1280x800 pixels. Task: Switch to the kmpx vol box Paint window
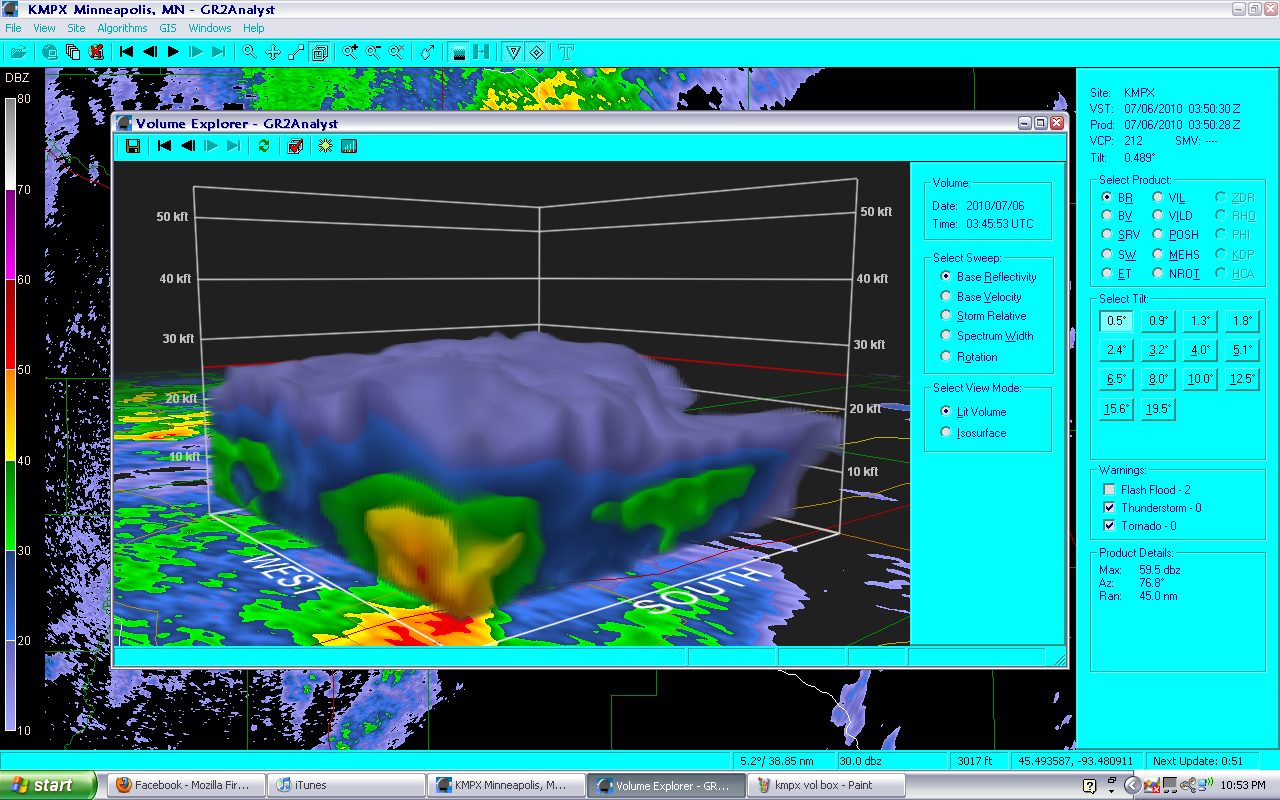[826, 785]
